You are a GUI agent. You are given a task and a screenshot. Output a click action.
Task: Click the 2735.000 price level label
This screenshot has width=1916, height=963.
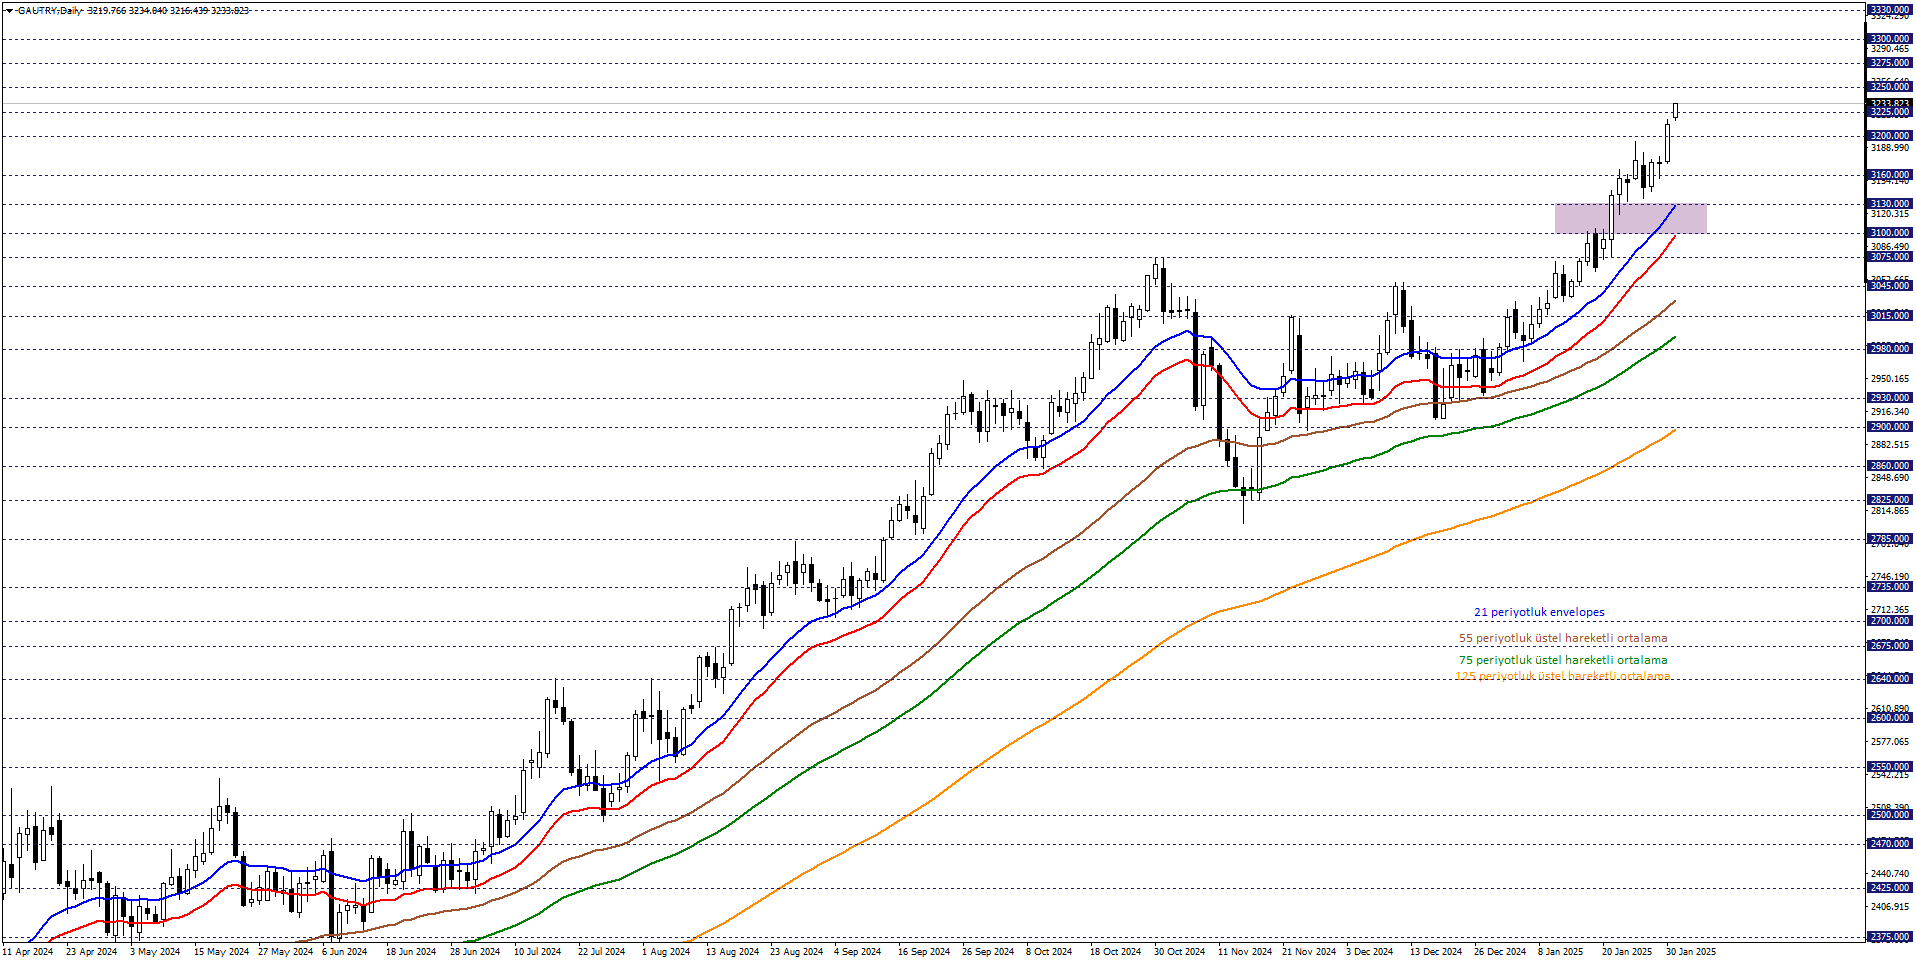pos(1889,587)
